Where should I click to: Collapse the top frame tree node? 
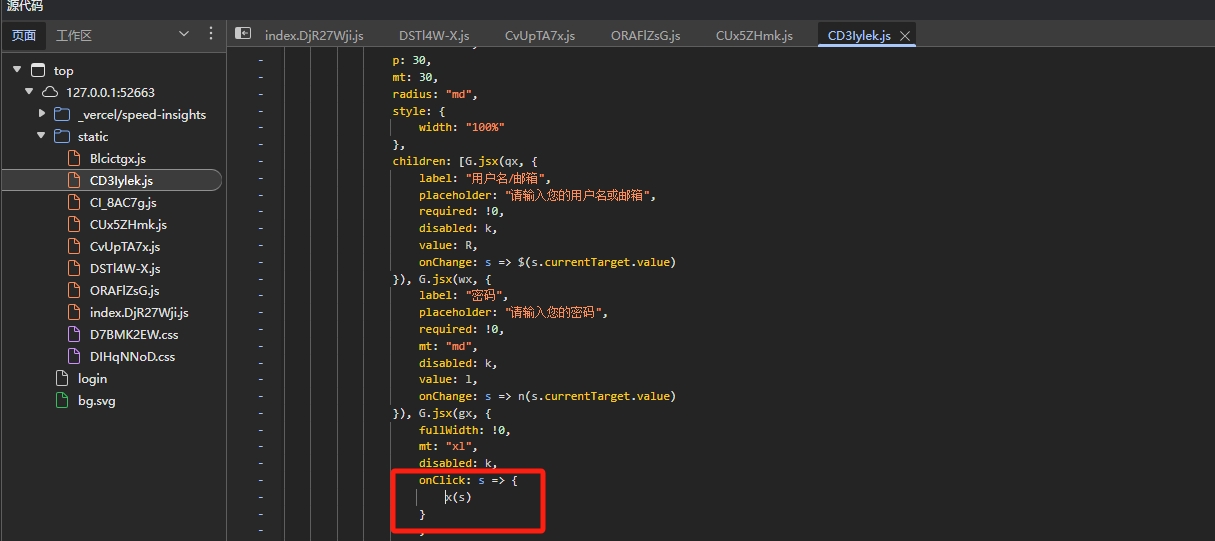coord(17,70)
